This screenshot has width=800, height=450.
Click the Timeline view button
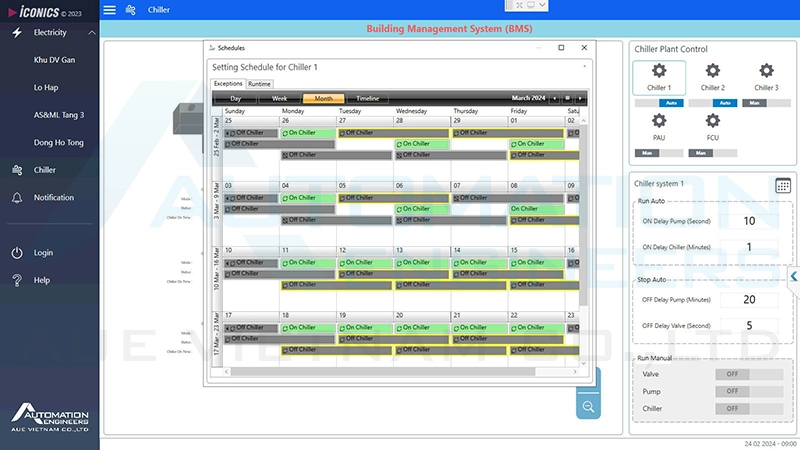tap(367, 99)
